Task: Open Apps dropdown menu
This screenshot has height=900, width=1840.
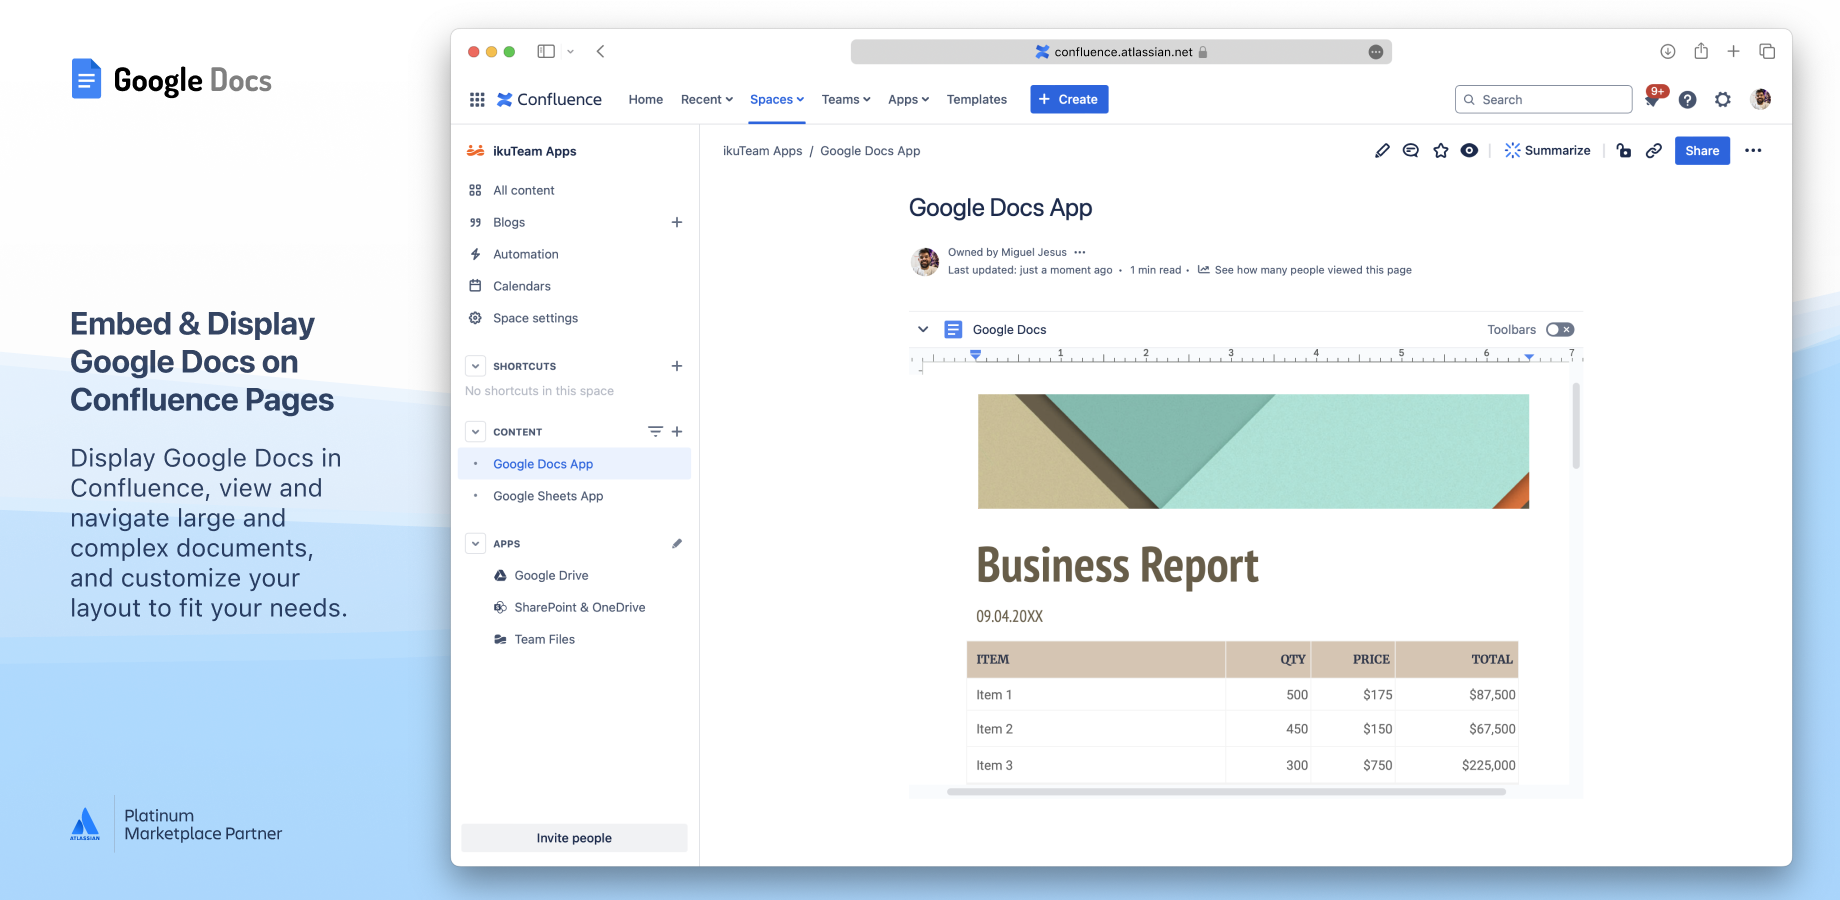Action: click(908, 99)
